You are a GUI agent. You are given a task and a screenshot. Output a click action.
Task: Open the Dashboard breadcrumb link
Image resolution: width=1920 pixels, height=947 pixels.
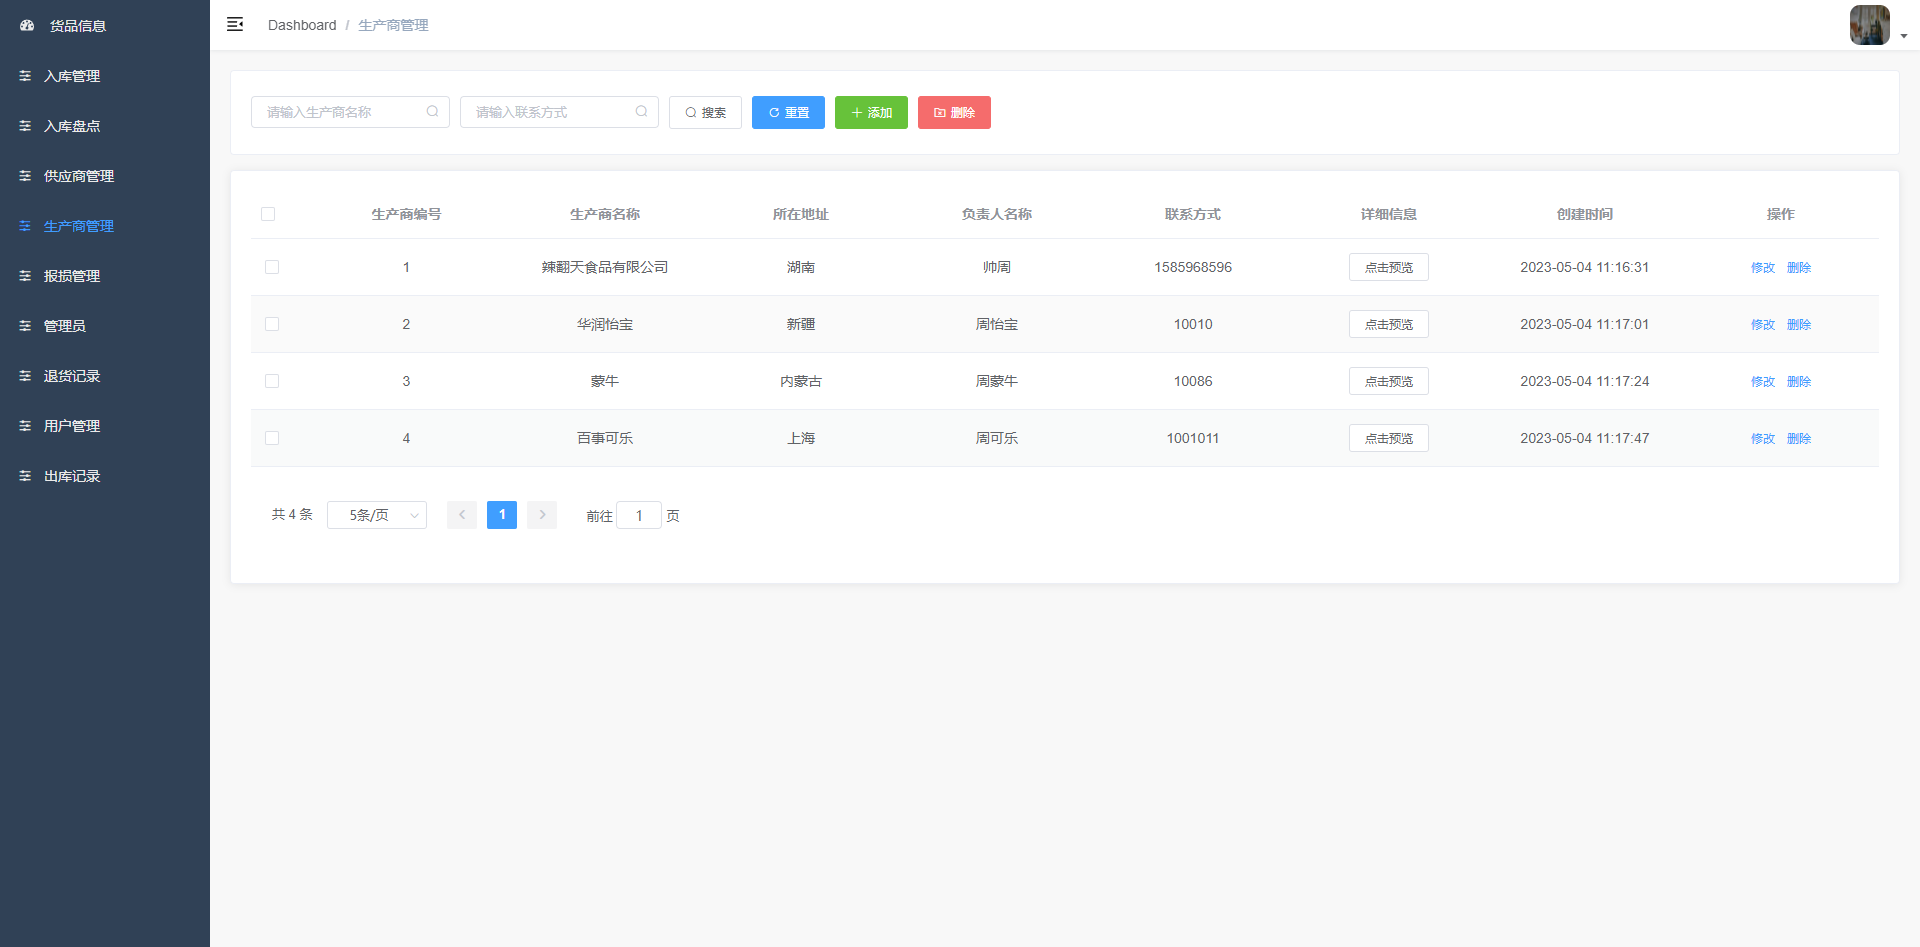301,24
